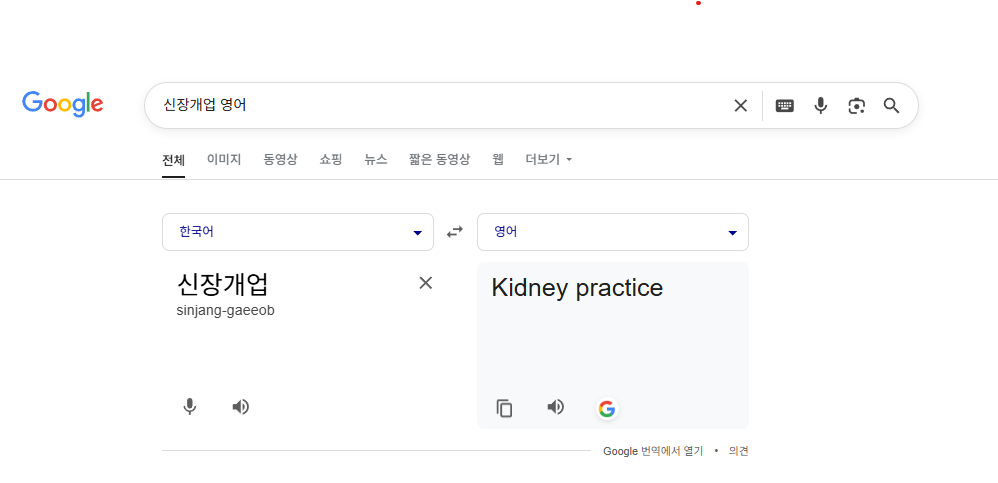Click the magnifier search button
The width and height of the screenshot is (998, 483).
891,106
